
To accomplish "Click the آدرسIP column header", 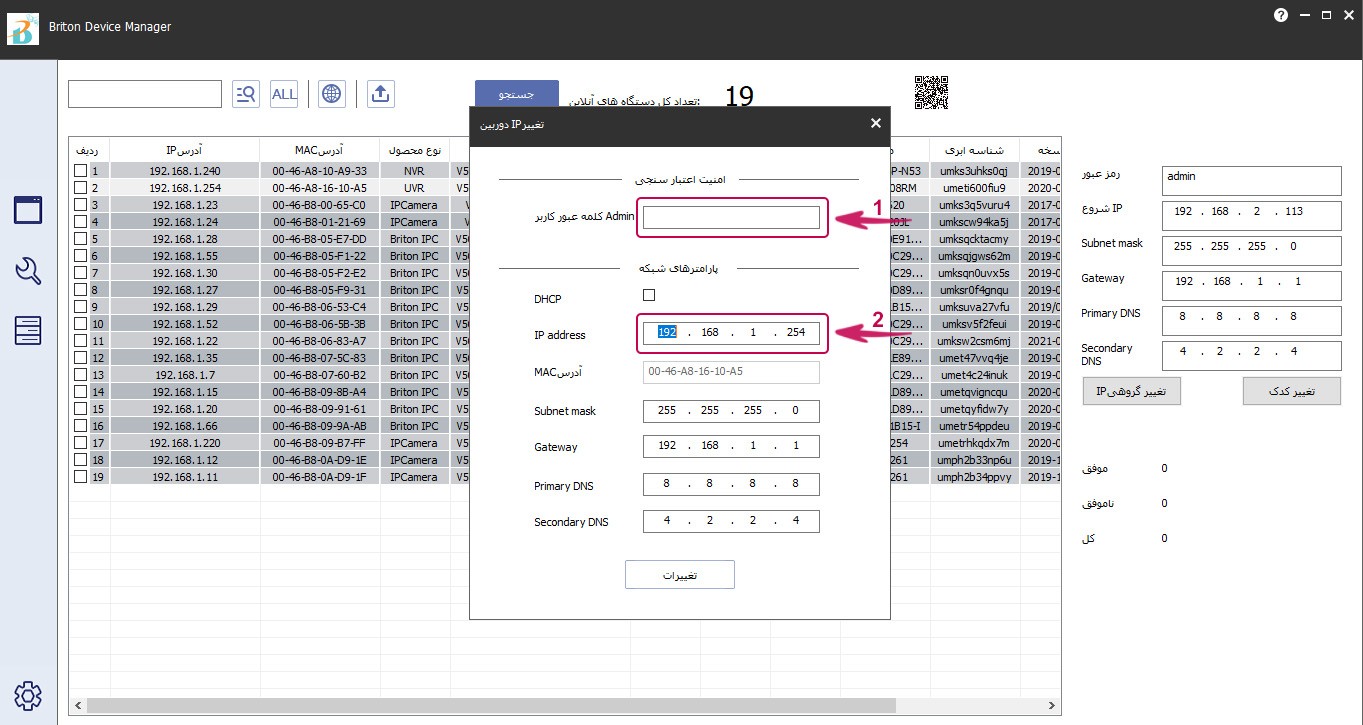I will point(184,150).
